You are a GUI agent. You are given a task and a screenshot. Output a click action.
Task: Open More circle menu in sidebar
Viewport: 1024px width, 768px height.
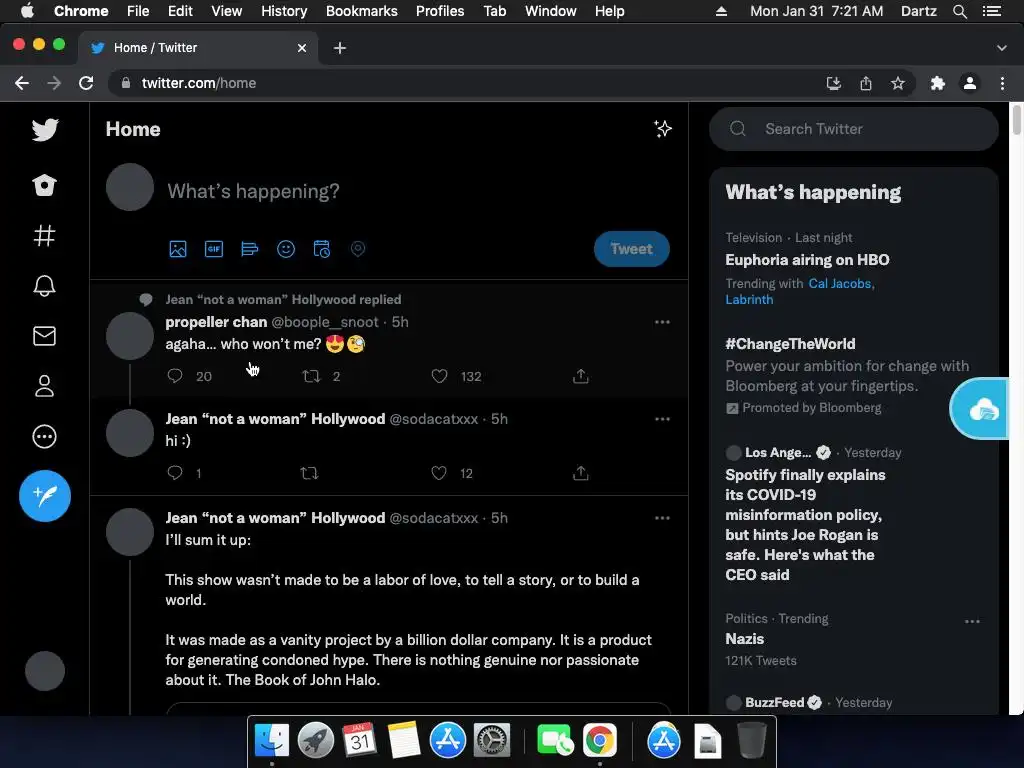pyautogui.click(x=44, y=436)
